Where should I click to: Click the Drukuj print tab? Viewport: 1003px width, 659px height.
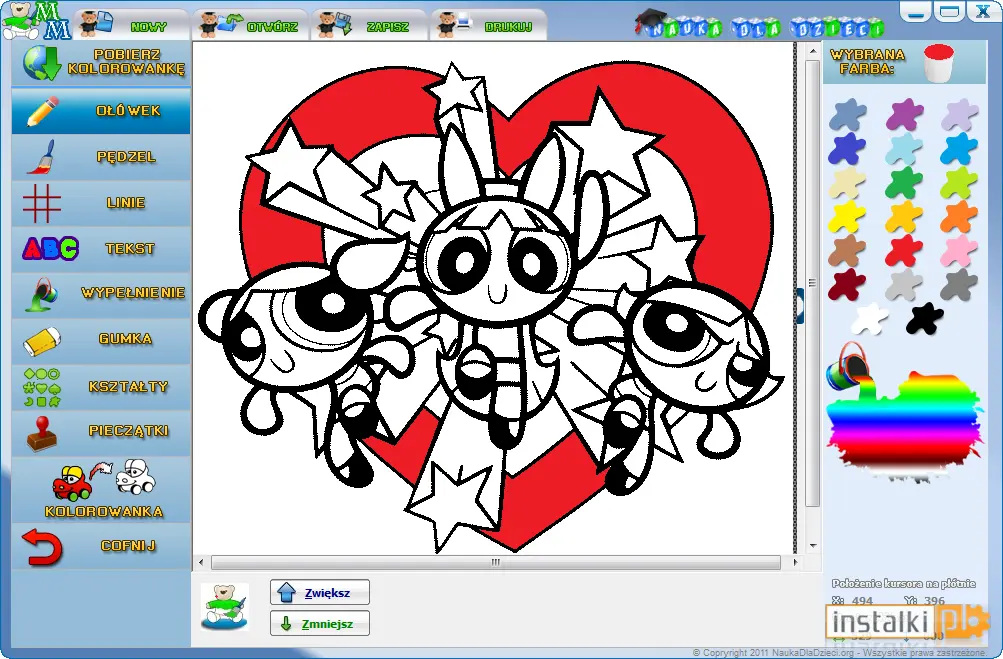pos(488,25)
